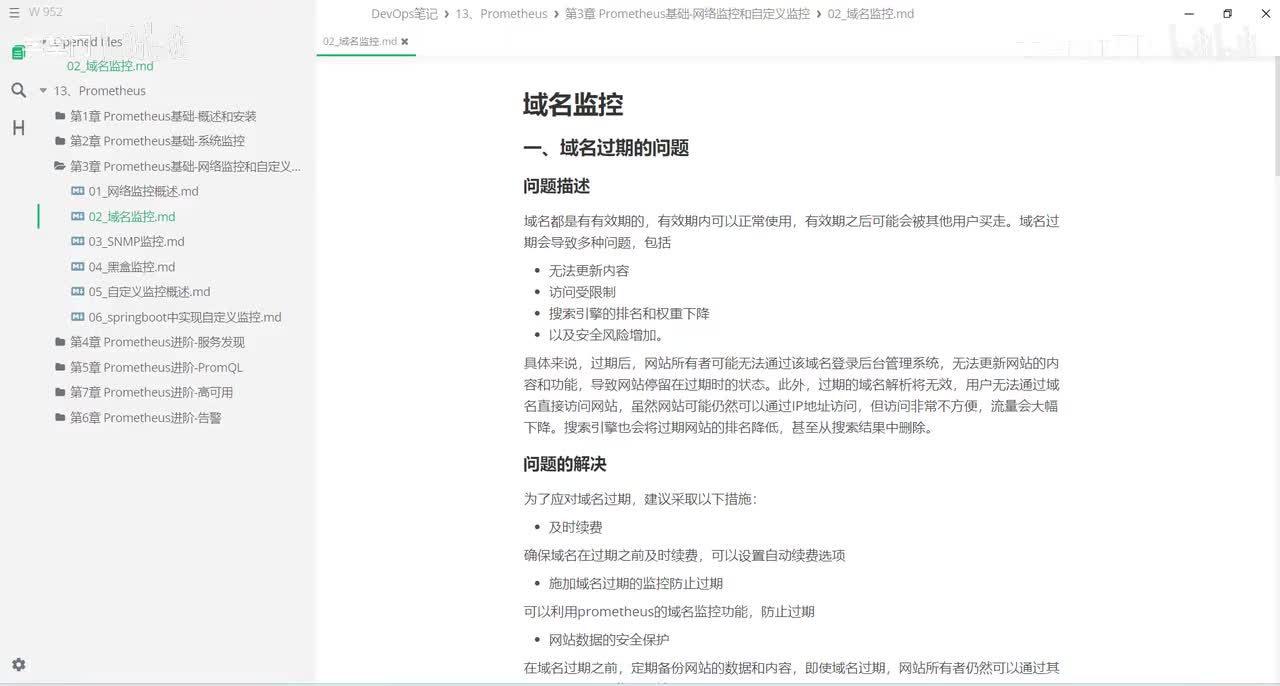Viewport: 1280px width, 686px height.
Task: Expand folder 第2章 Prometheus基础-系统监控
Action: [157, 141]
